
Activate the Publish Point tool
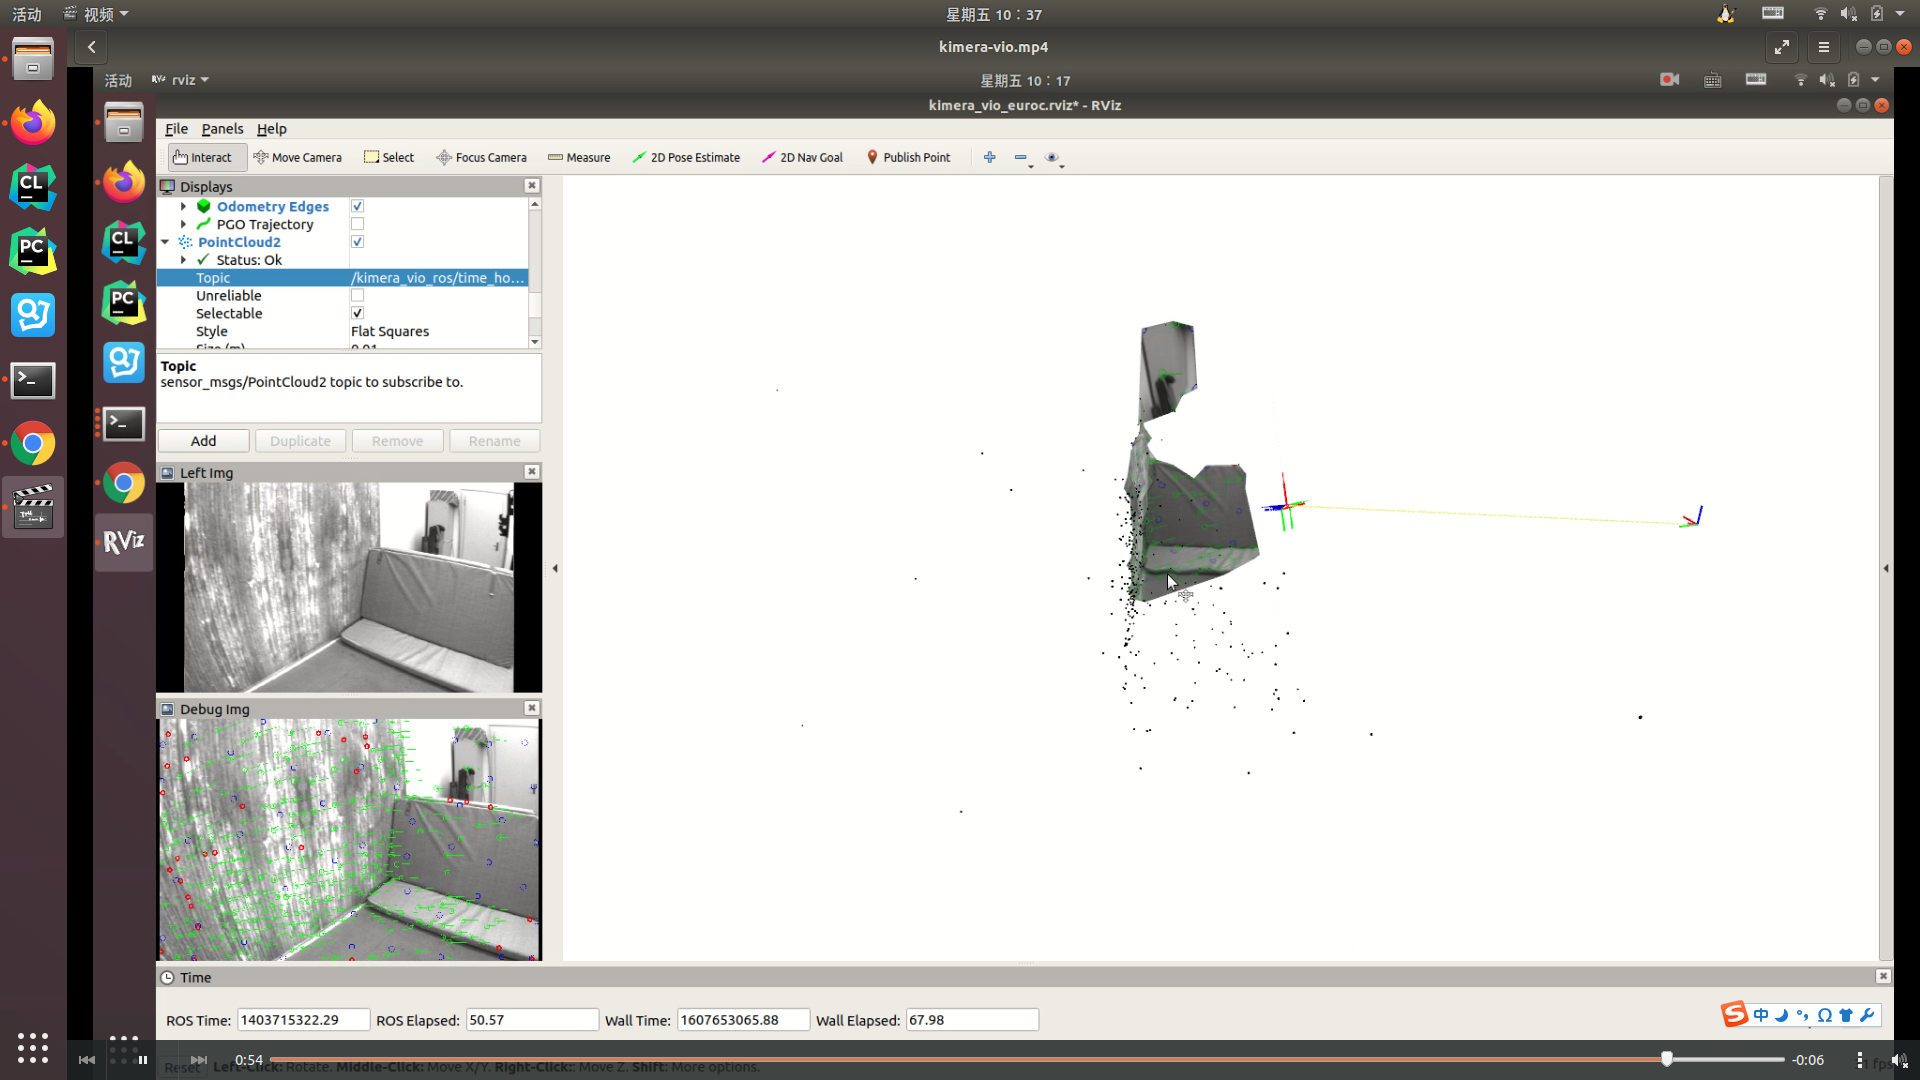(908, 157)
